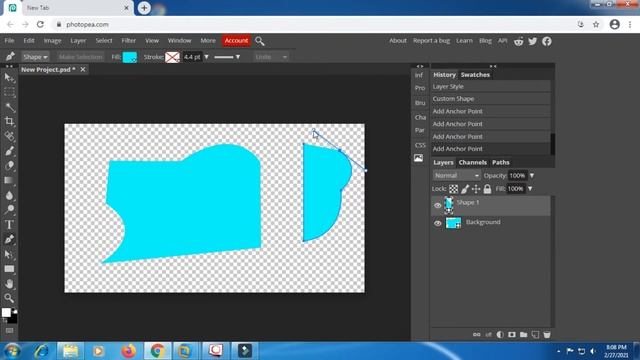Screen dimensions: 640x360
Task: Open the stroke width dropdown arrow
Action: point(207,57)
